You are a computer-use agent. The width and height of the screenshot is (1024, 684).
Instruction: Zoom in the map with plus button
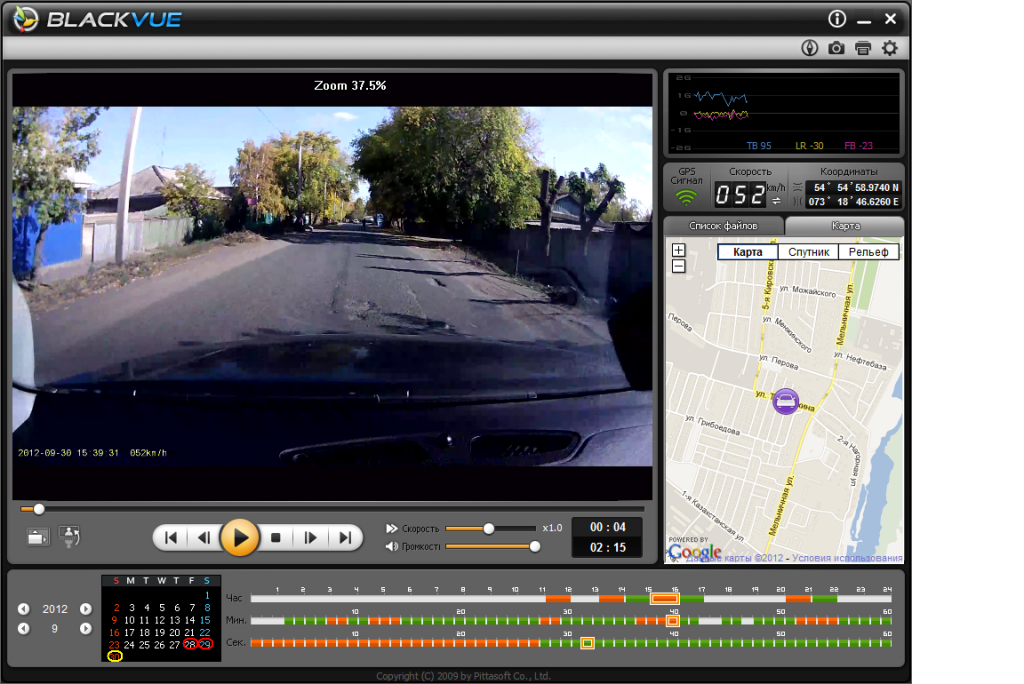click(x=679, y=250)
